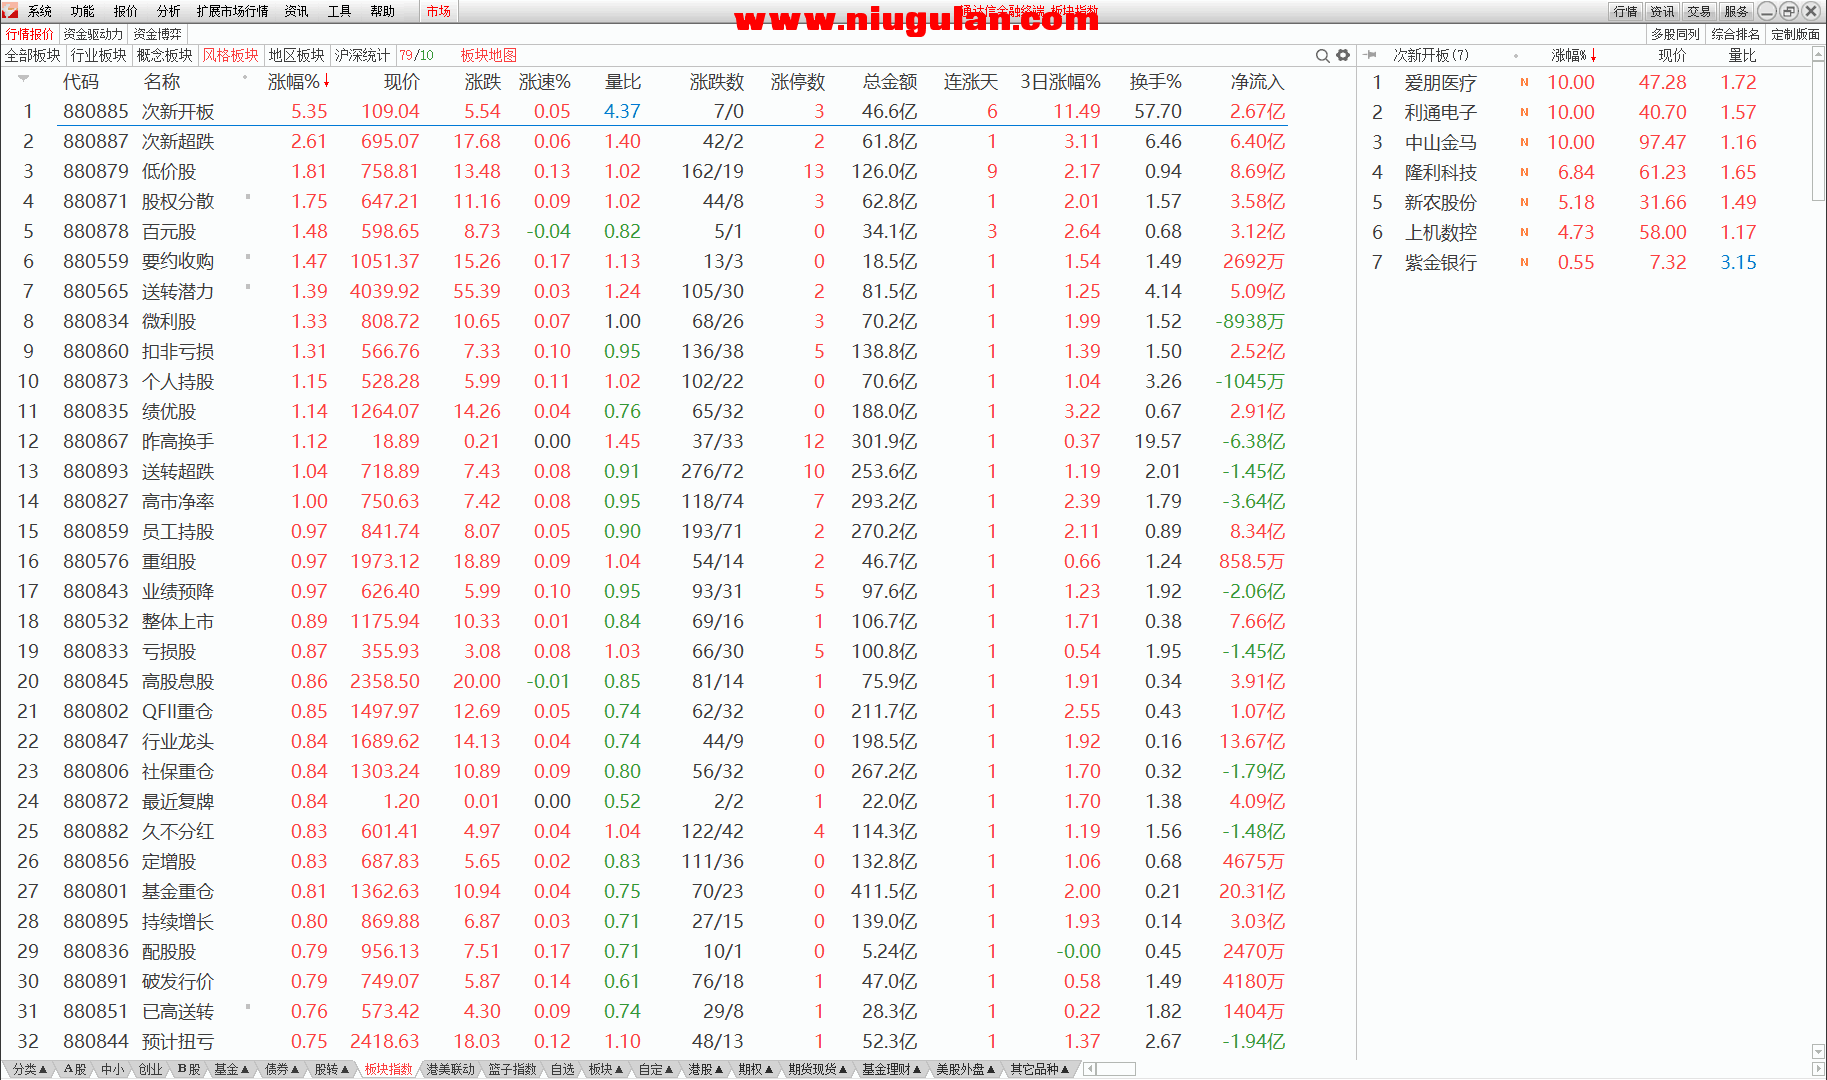Image resolution: width=1827 pixels, height=1080 pixels.
Task: Open the 多股同列 view
Action: tap(1675, 34)
